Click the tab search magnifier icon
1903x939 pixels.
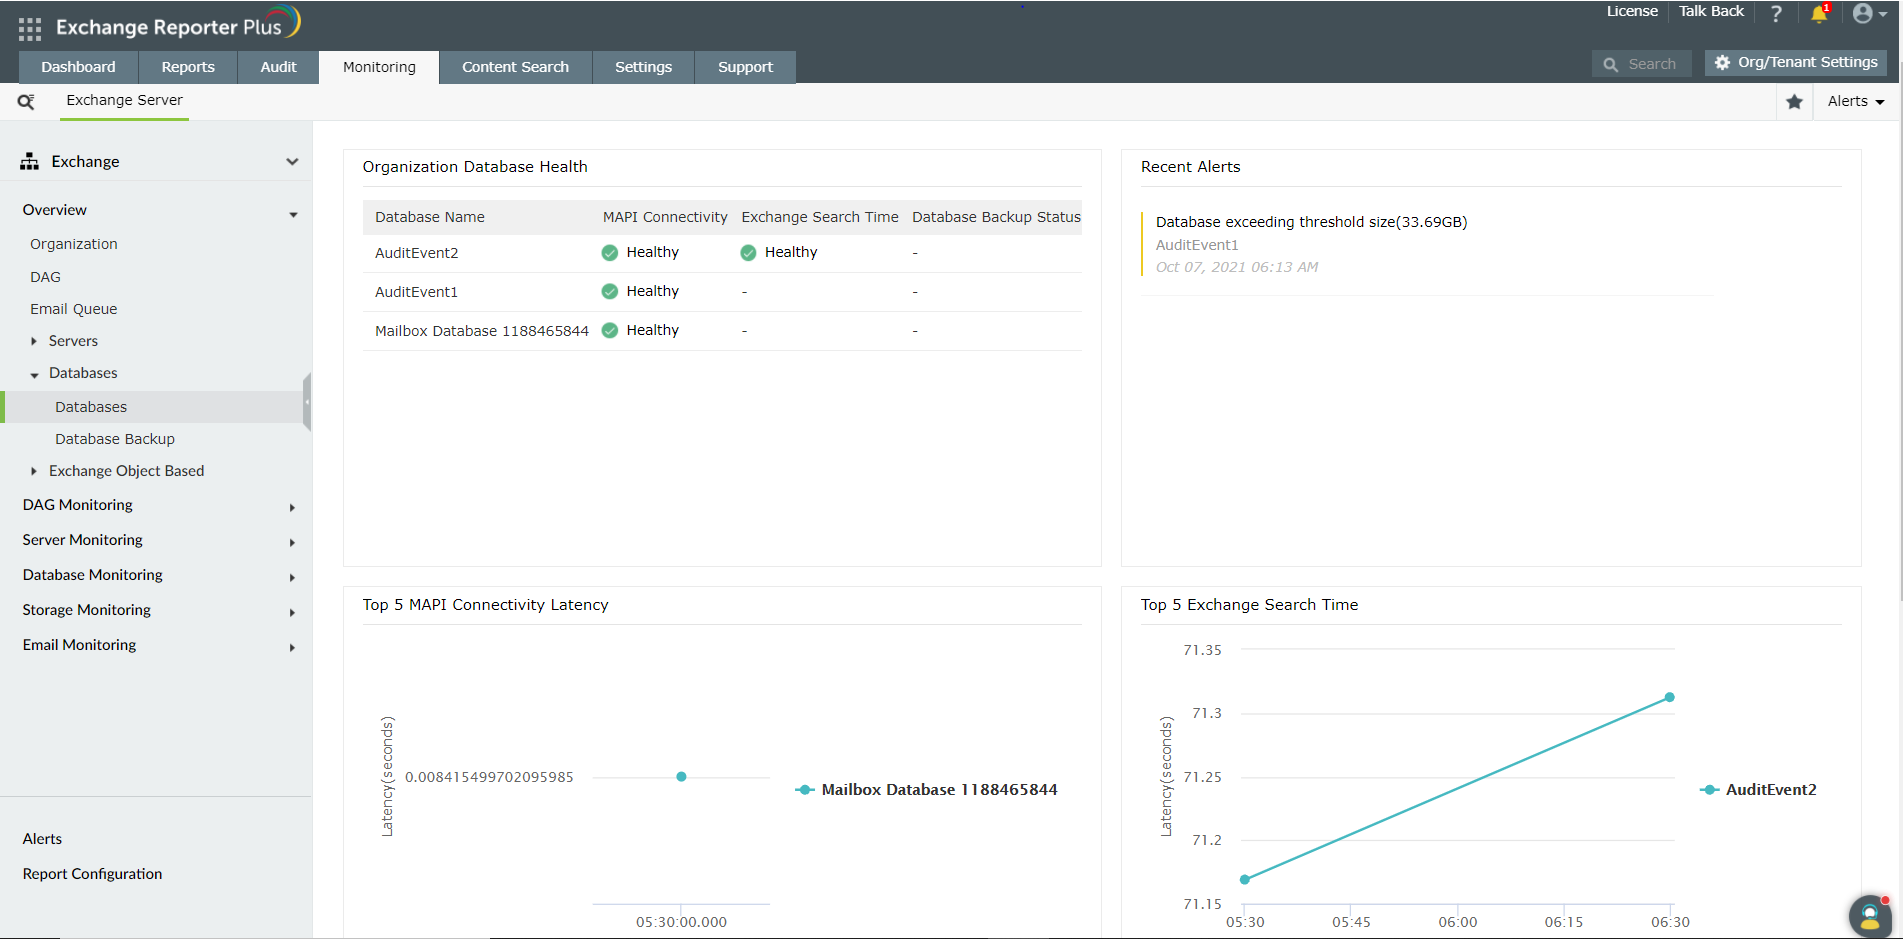[24, 101]
